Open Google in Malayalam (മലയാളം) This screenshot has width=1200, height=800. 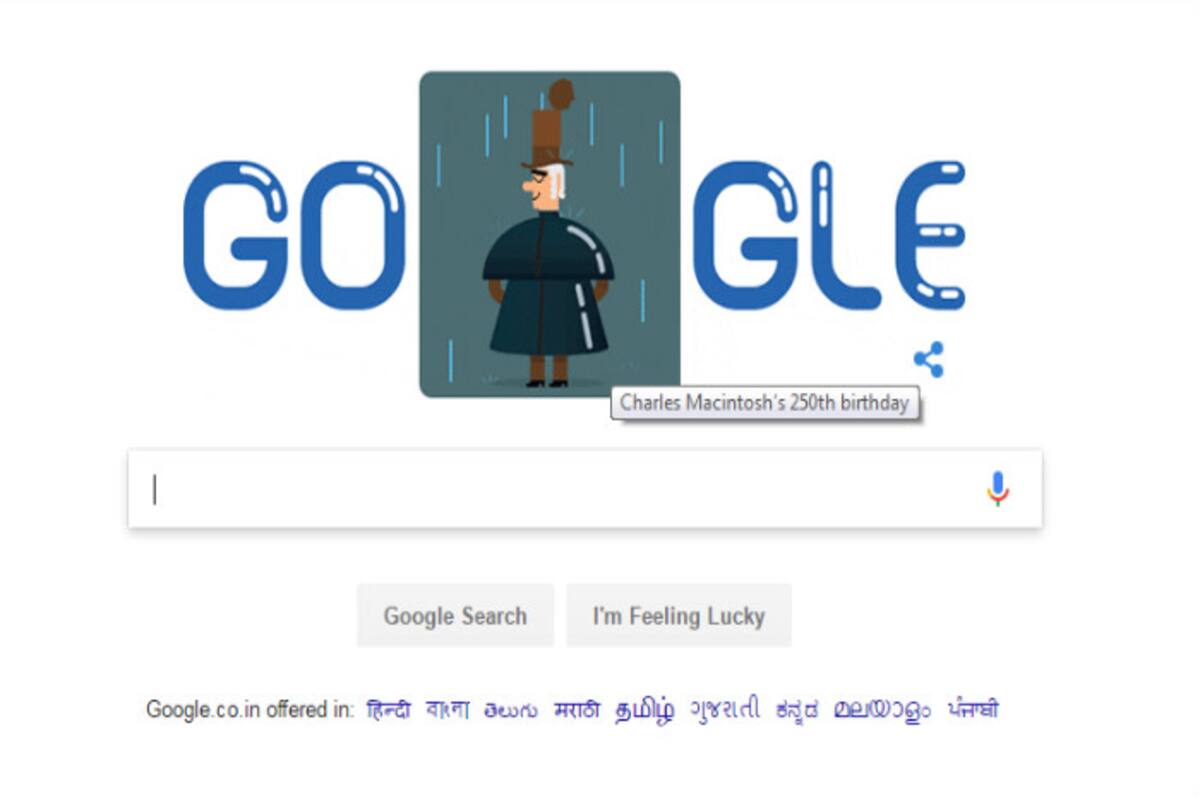883,710
